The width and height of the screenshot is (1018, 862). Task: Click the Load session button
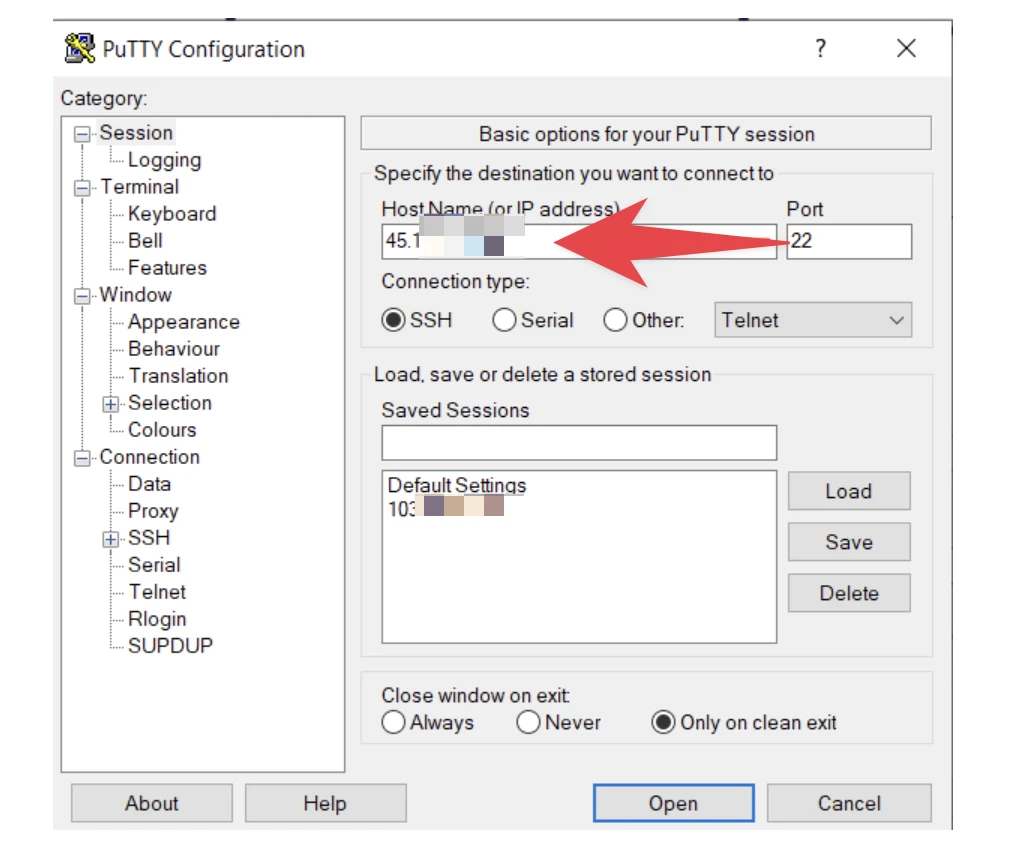(x=849, y=491)
